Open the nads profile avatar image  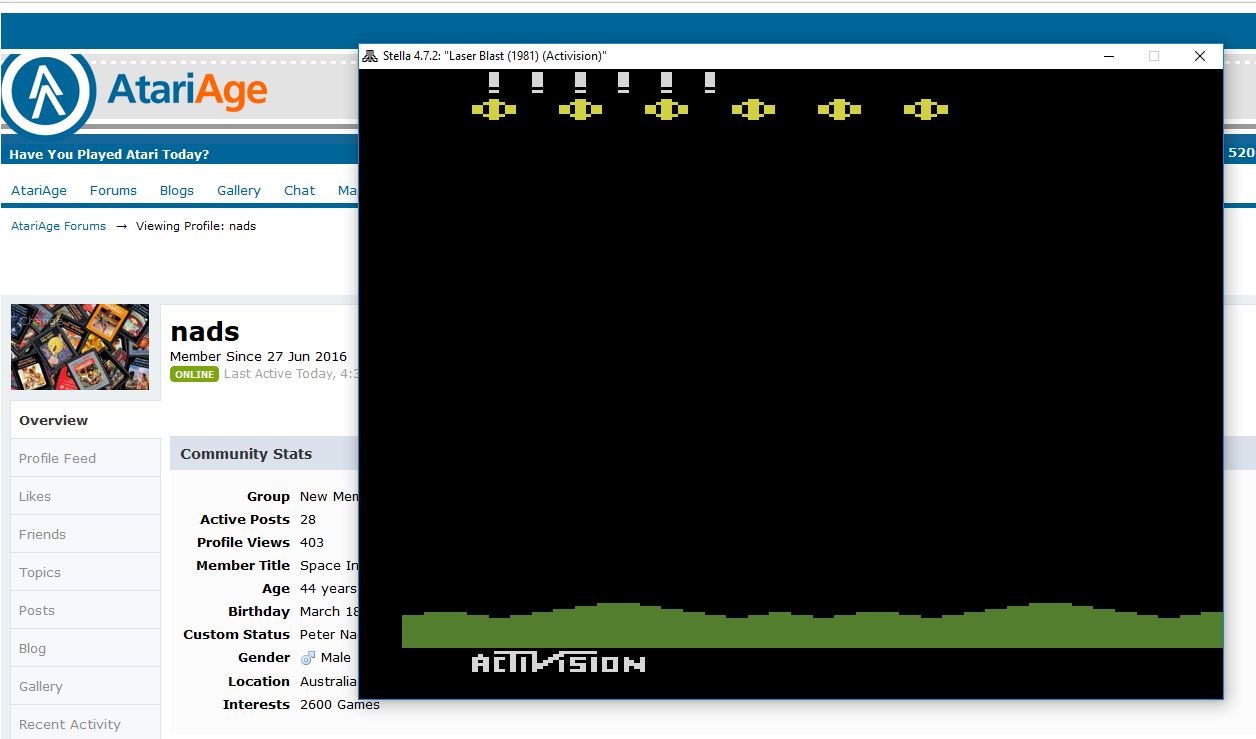coord(80,347)
